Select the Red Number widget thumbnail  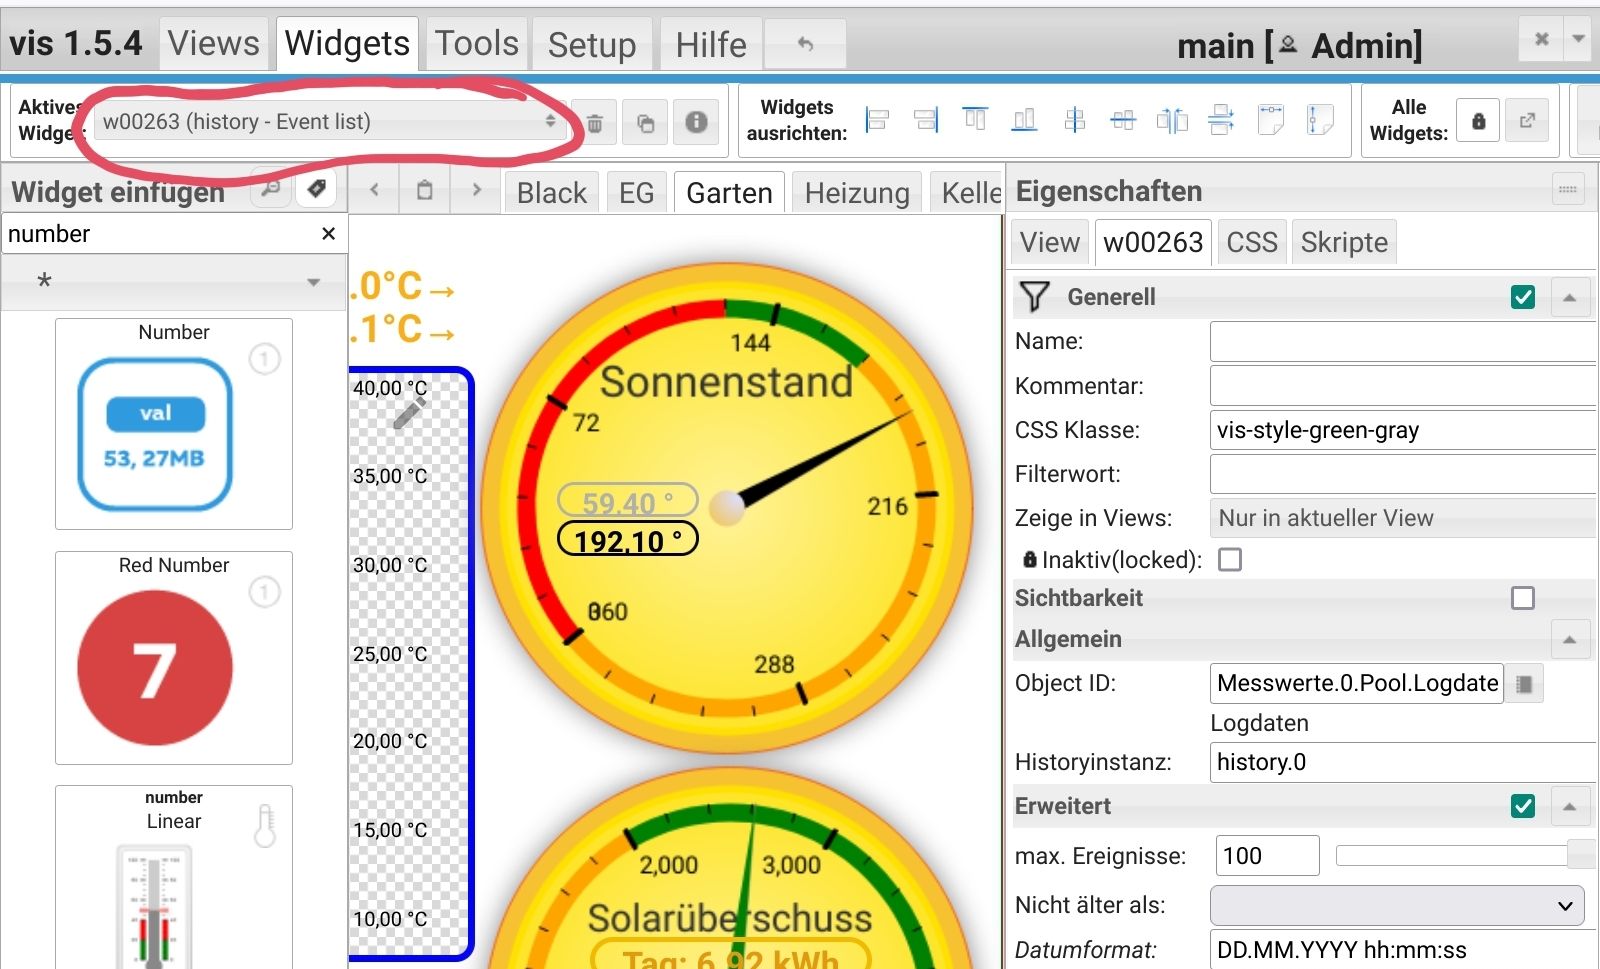(x=174, y=657)
